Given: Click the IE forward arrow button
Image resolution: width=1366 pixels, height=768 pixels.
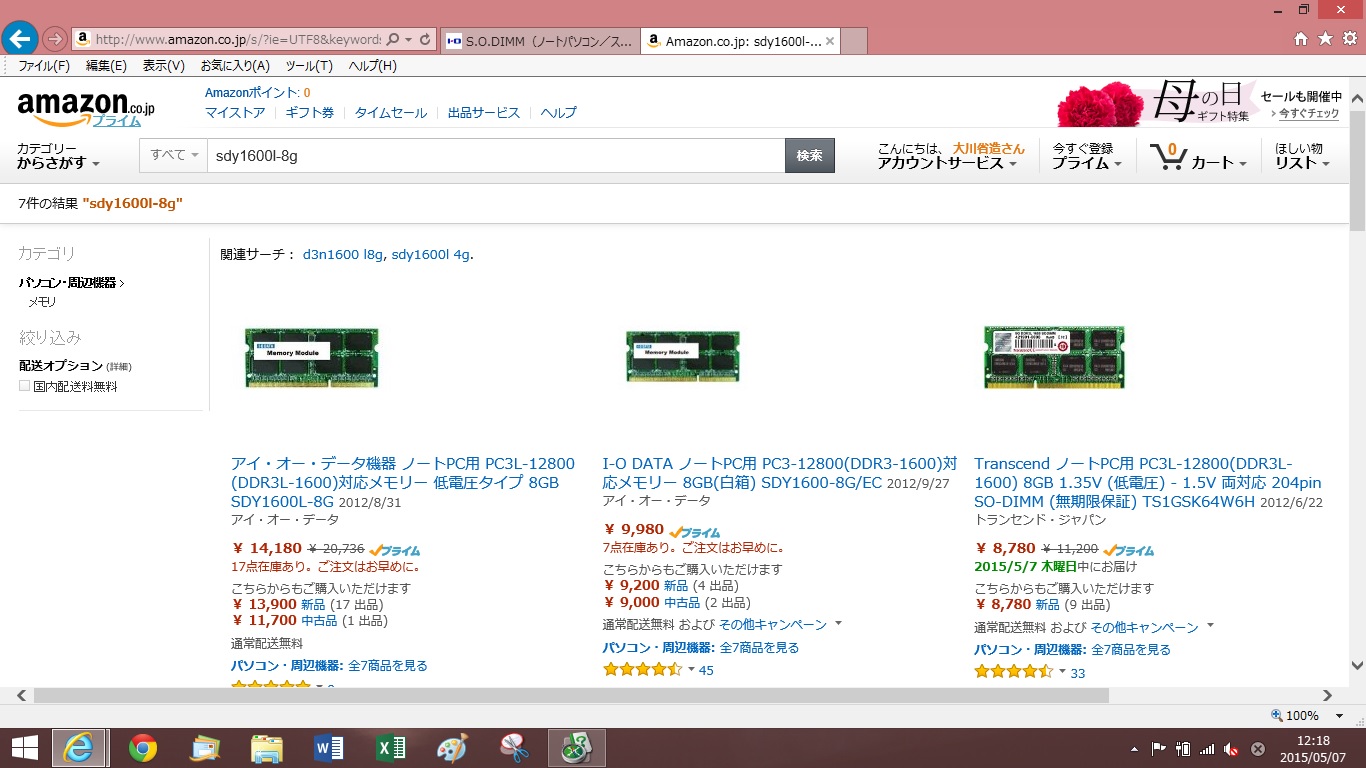Looking at the screenshot, I should tap(54, 40).
